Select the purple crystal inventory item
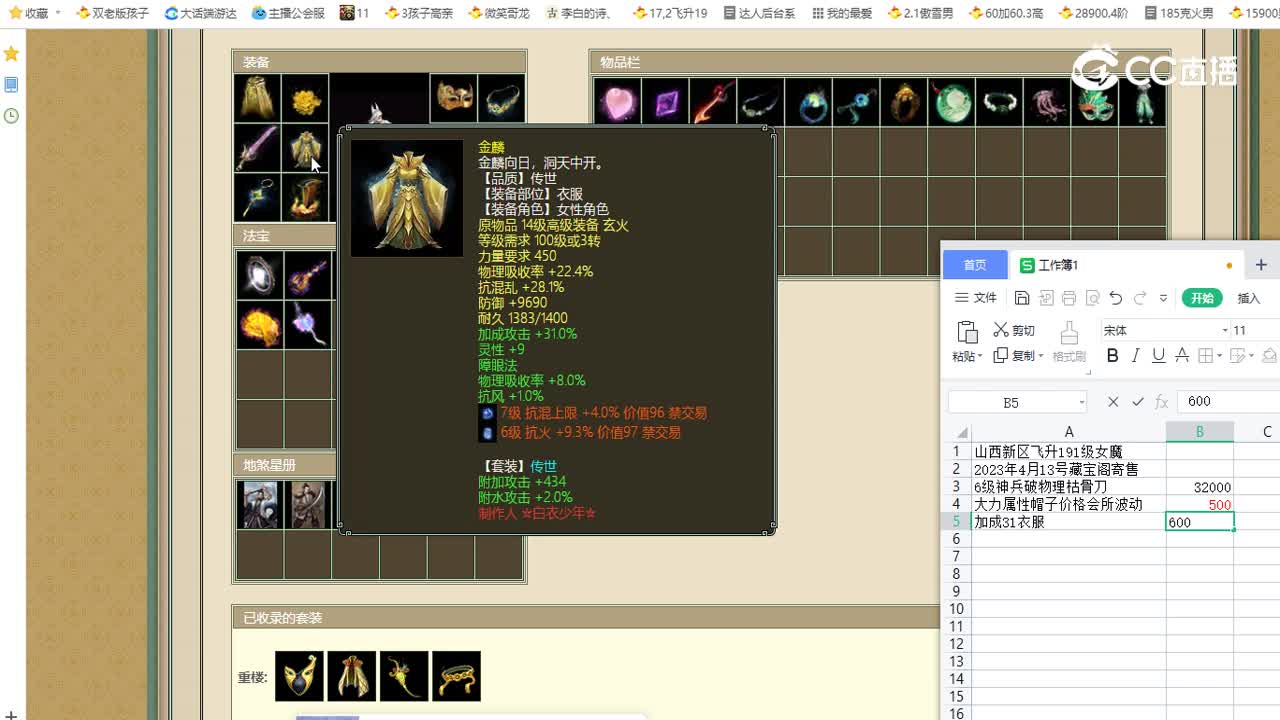 665,102
